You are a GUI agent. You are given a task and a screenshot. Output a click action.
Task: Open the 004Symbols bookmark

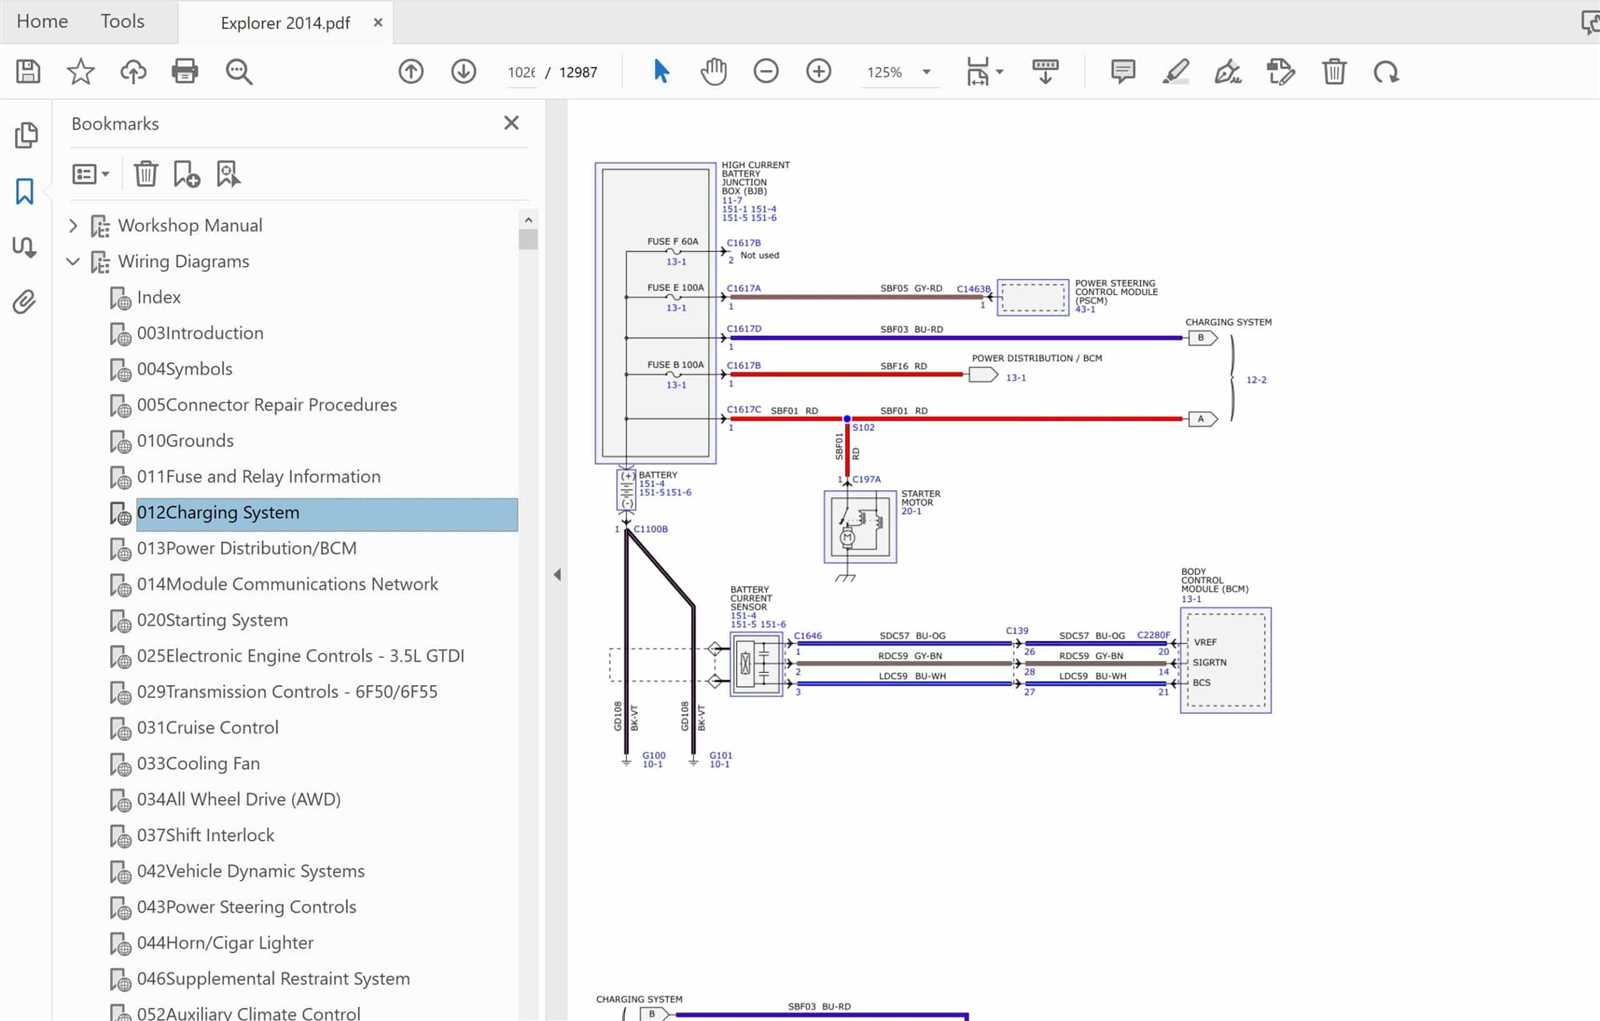[185, 369]
